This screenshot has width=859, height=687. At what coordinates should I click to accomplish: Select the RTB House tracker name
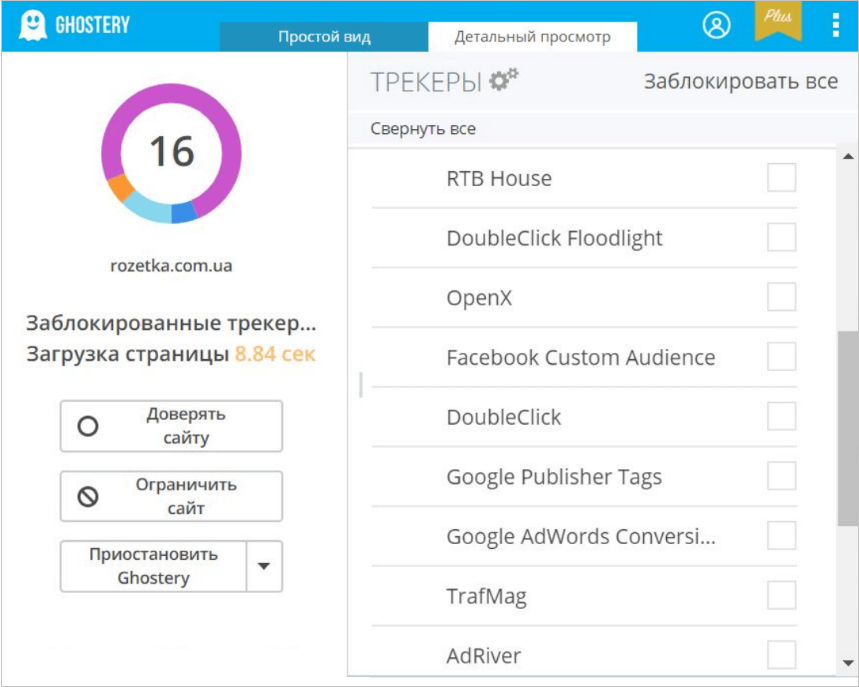pos(499,179)
